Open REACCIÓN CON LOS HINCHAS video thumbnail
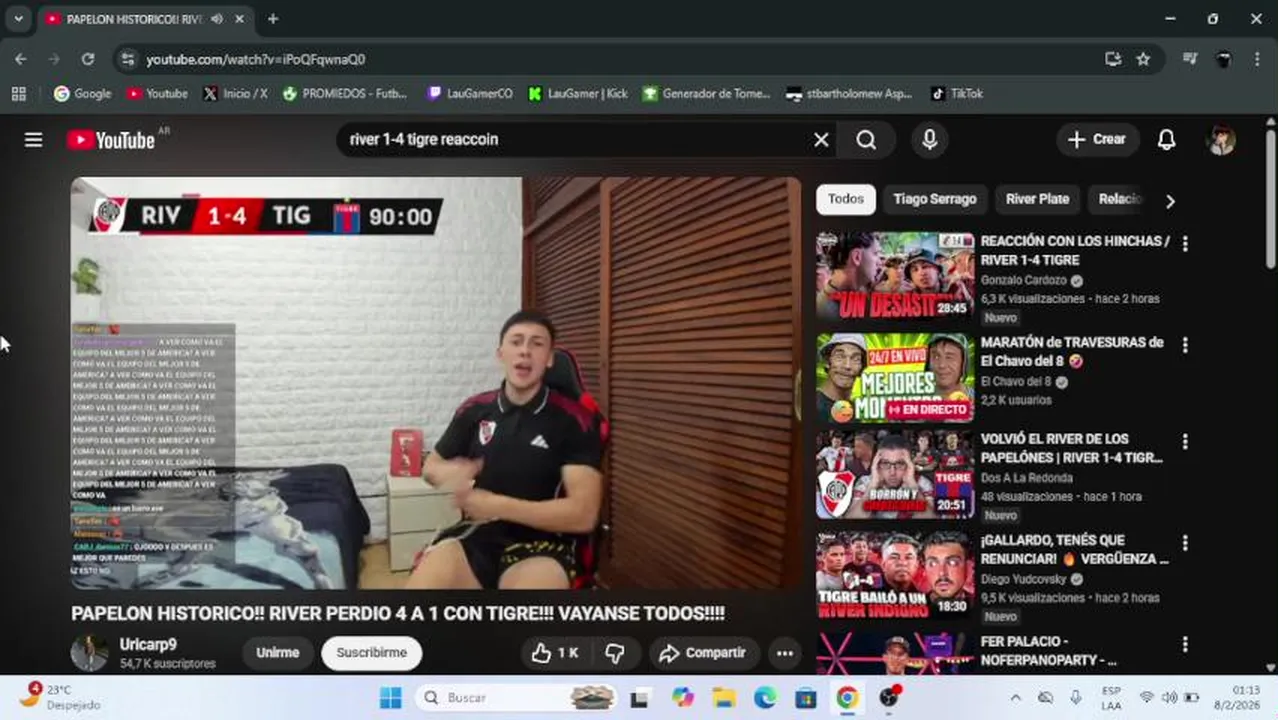This screenshot has height=720, width=1278. [895, 276]
